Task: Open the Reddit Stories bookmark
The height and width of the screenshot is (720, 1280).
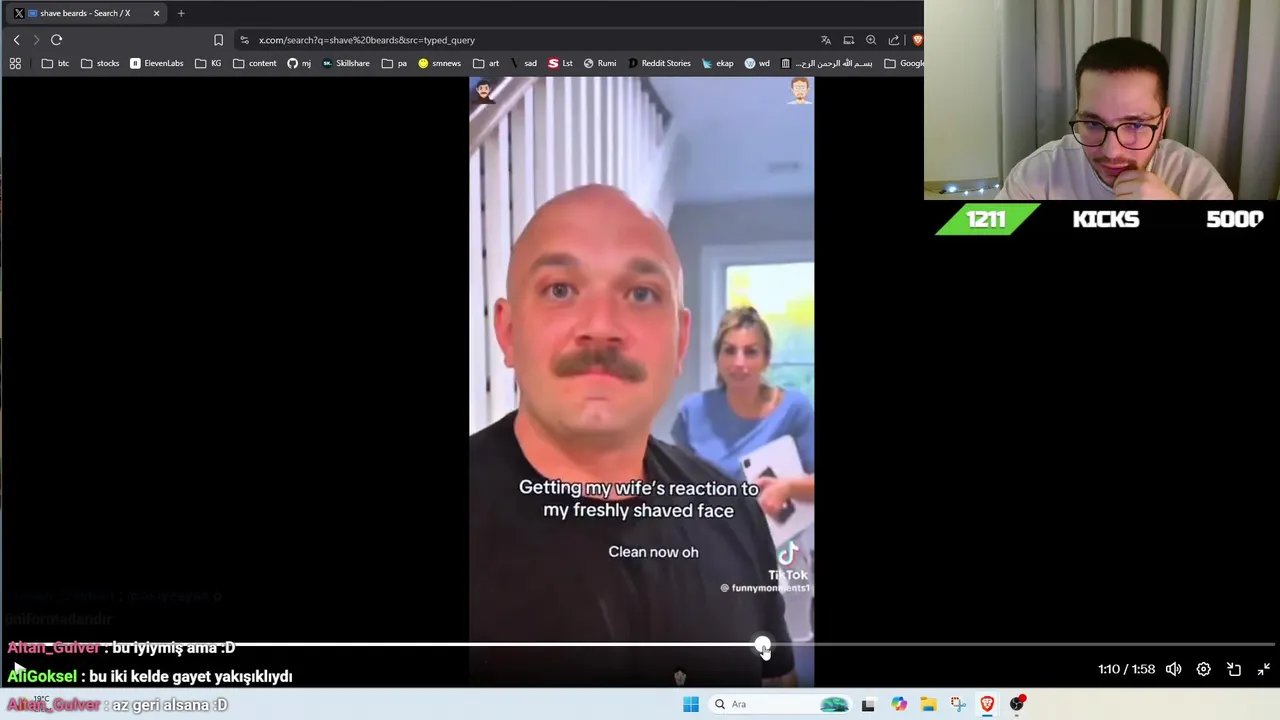Action: click(x=658, y=63)
